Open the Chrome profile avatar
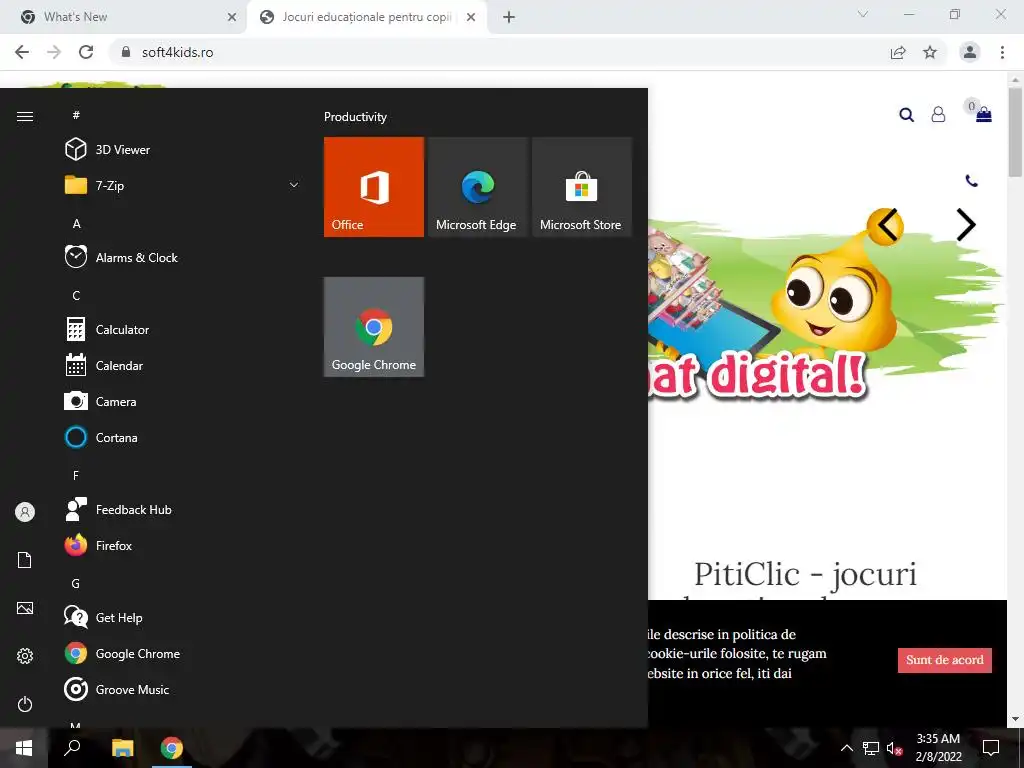 tap(970, 52)
